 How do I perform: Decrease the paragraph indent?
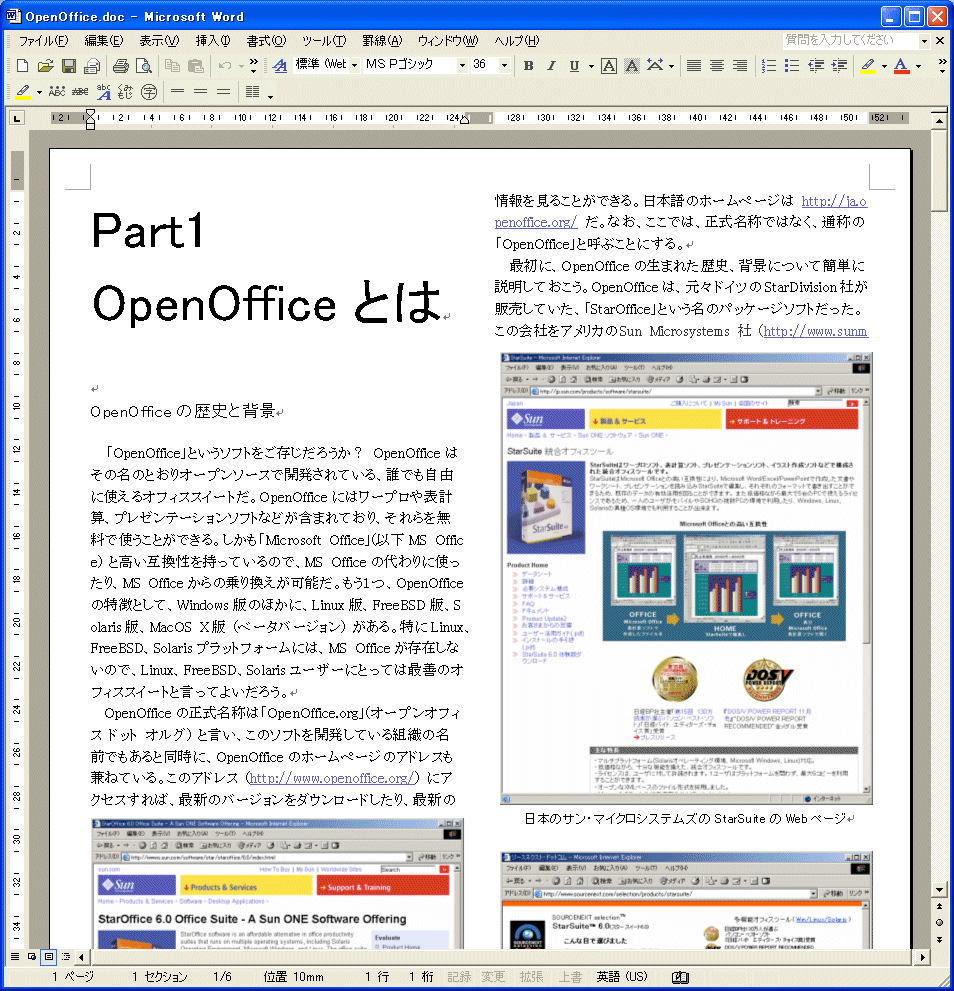tap(816, 65)
